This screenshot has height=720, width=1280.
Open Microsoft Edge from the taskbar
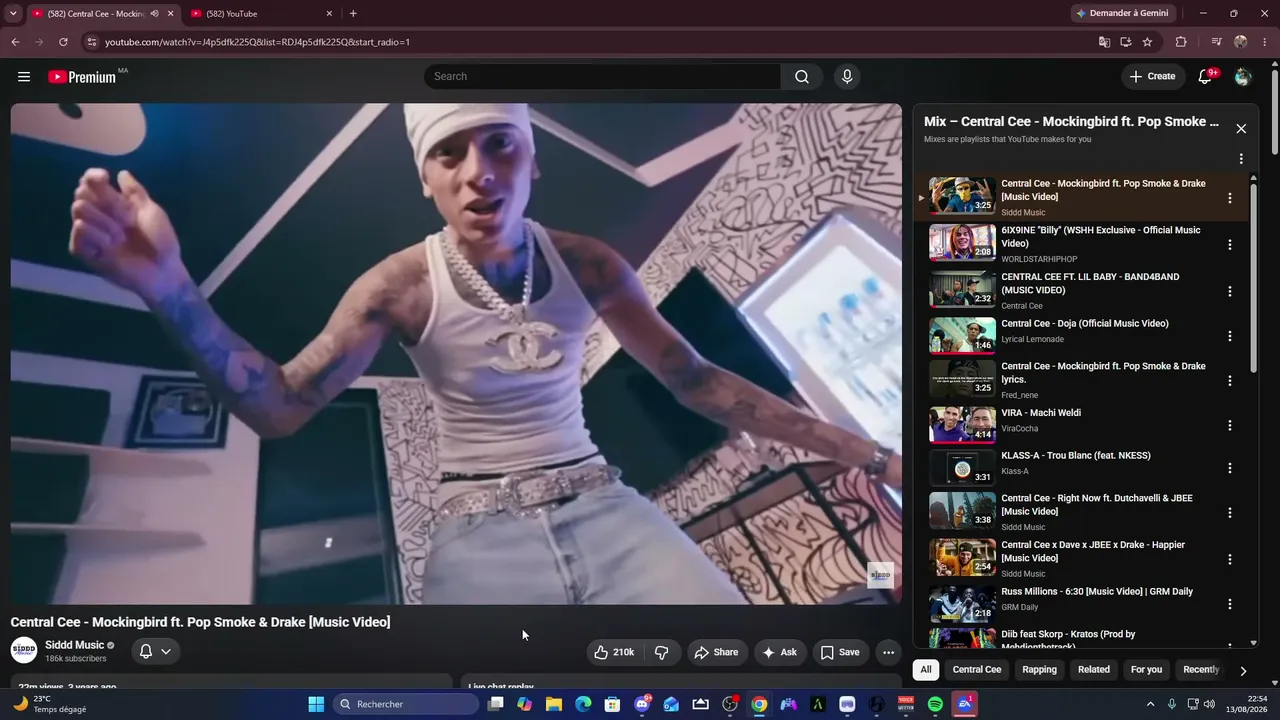[583, 704]
